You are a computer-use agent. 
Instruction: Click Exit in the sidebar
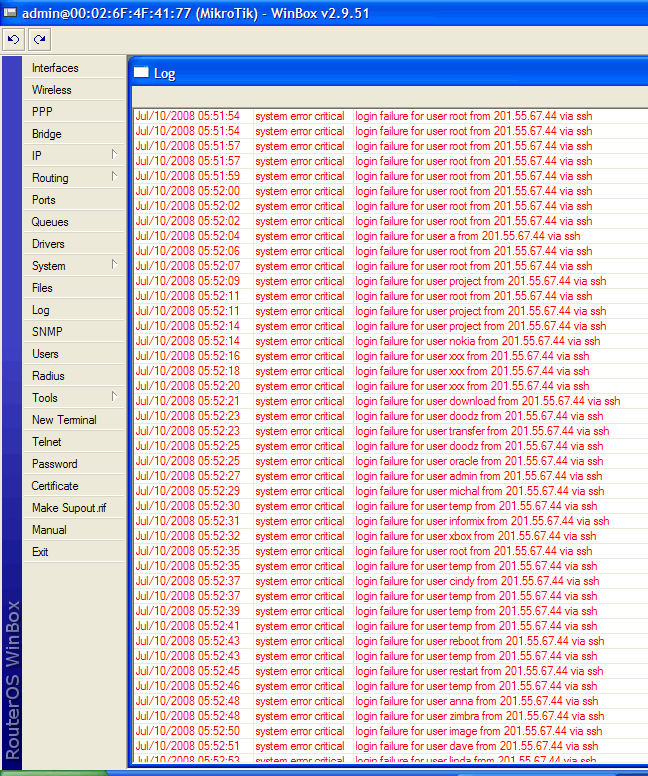coord(74,552)
